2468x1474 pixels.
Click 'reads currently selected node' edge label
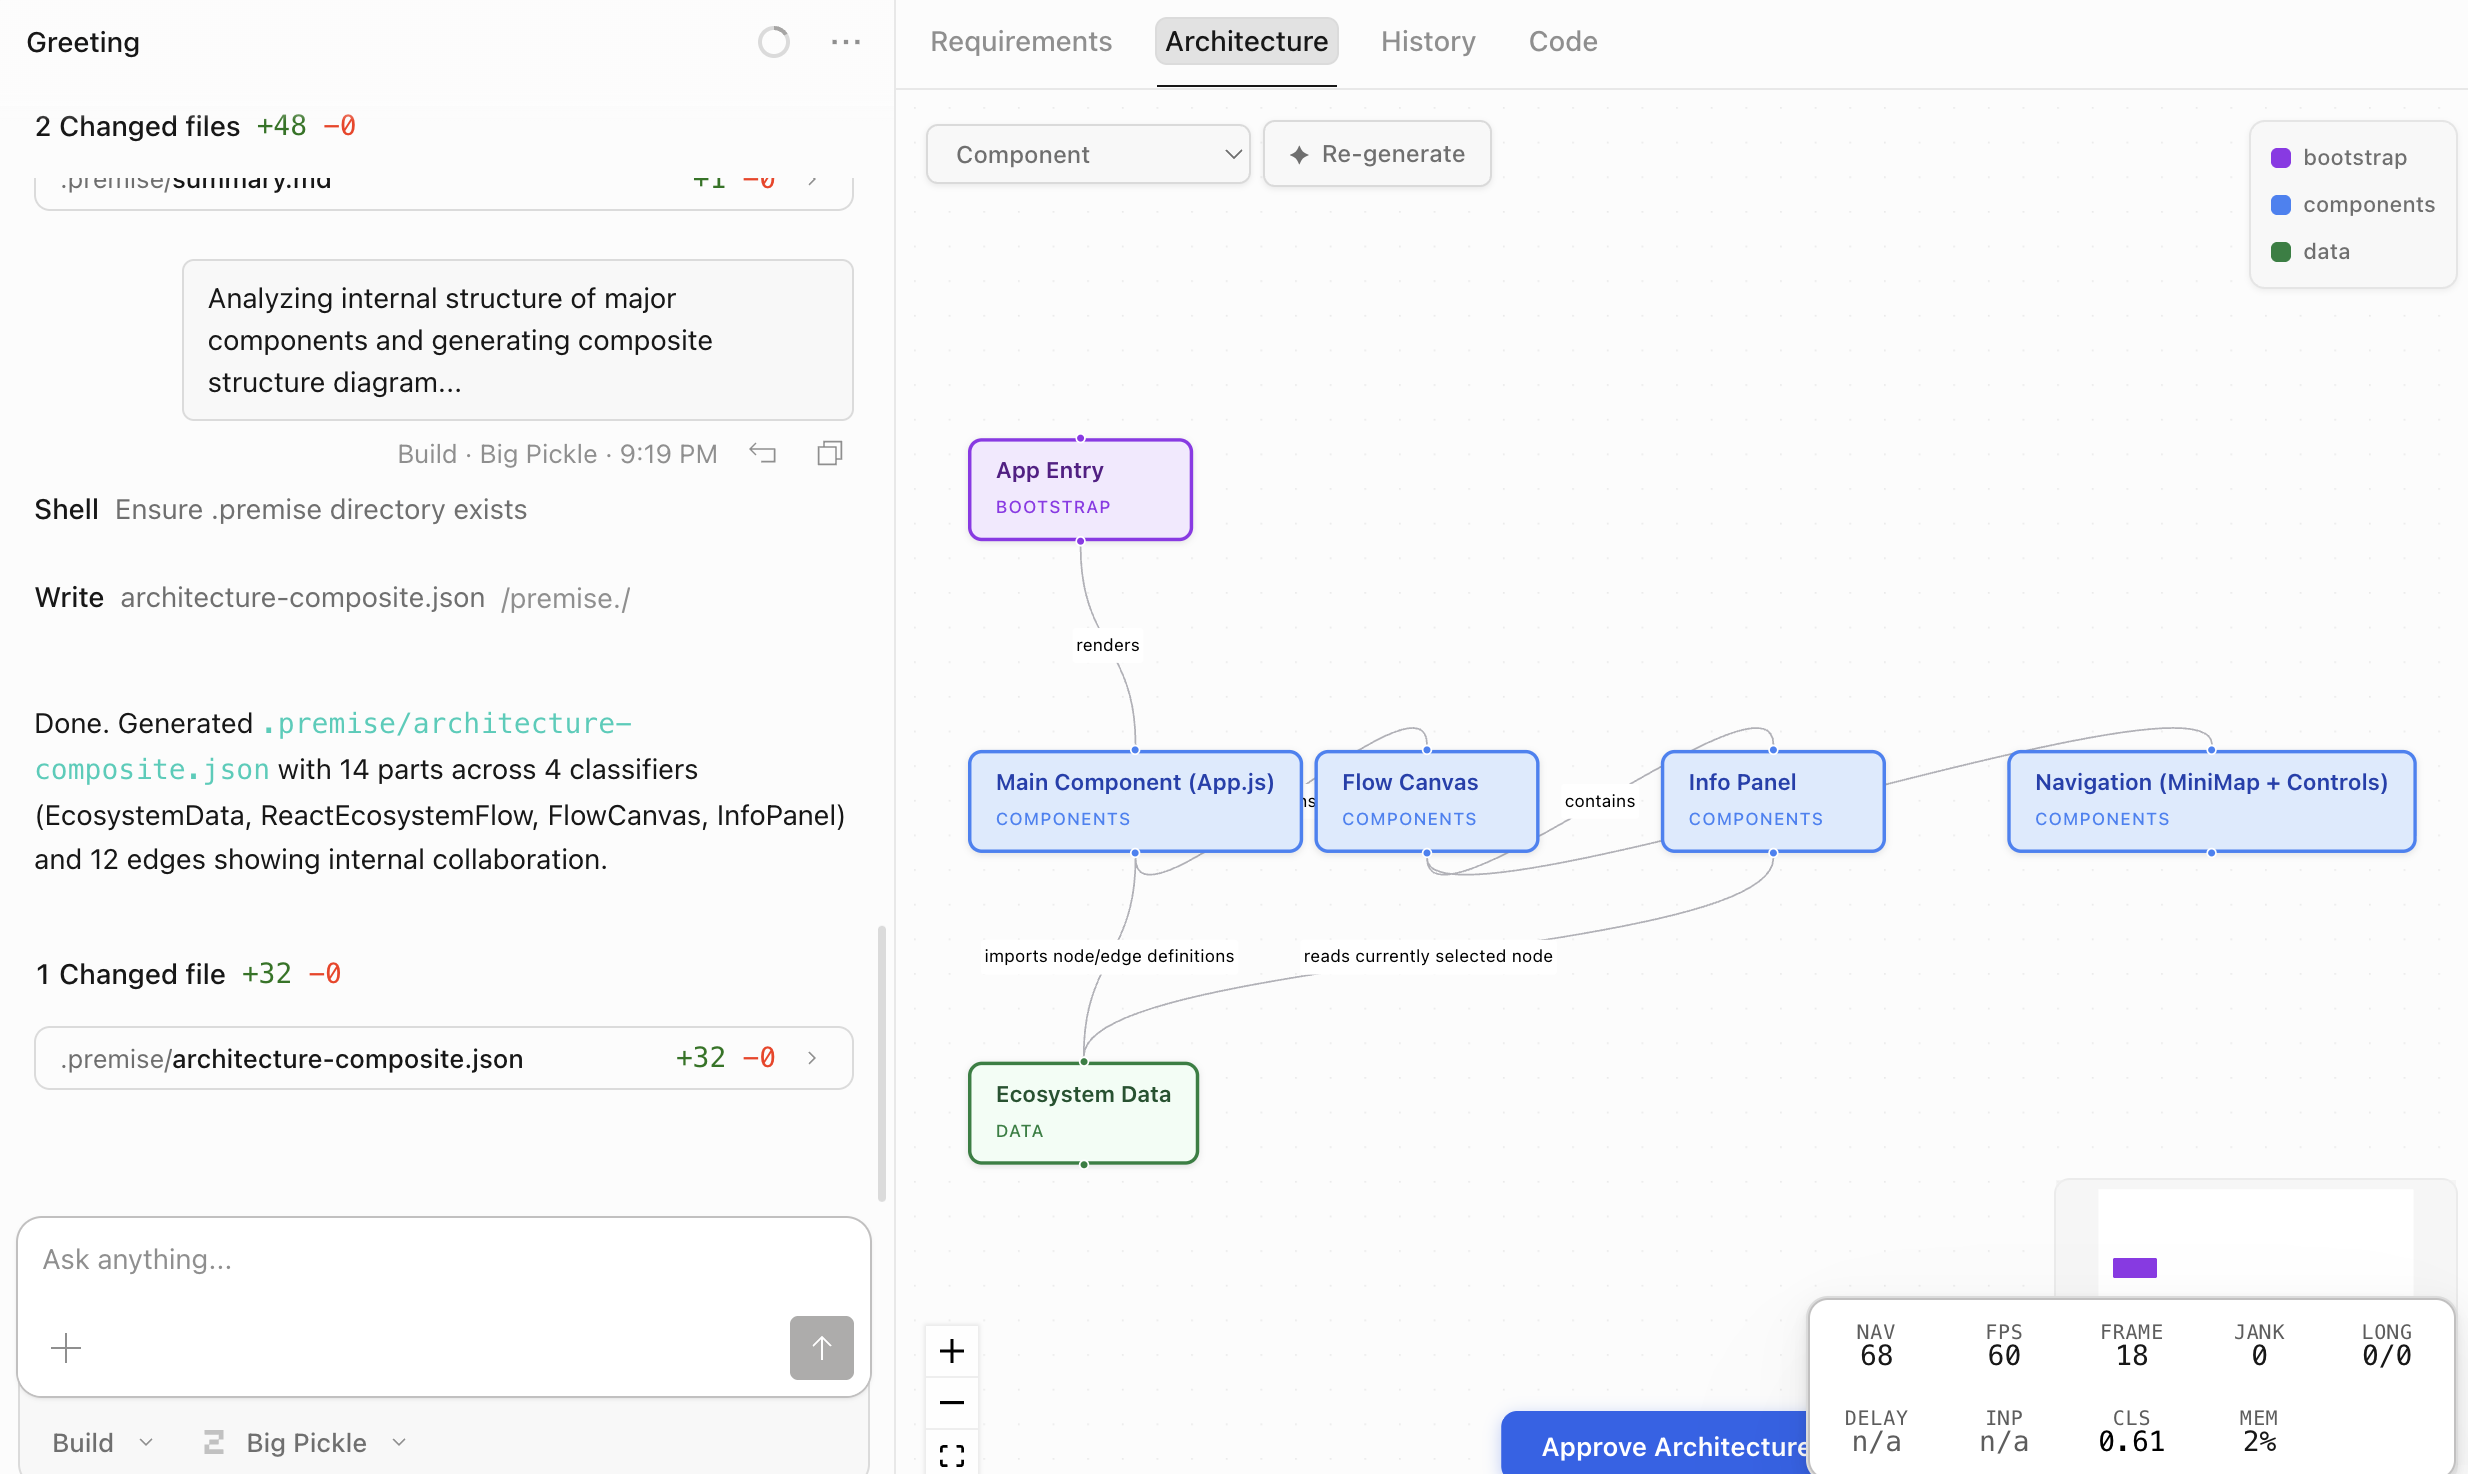(x=1427, y=956)
